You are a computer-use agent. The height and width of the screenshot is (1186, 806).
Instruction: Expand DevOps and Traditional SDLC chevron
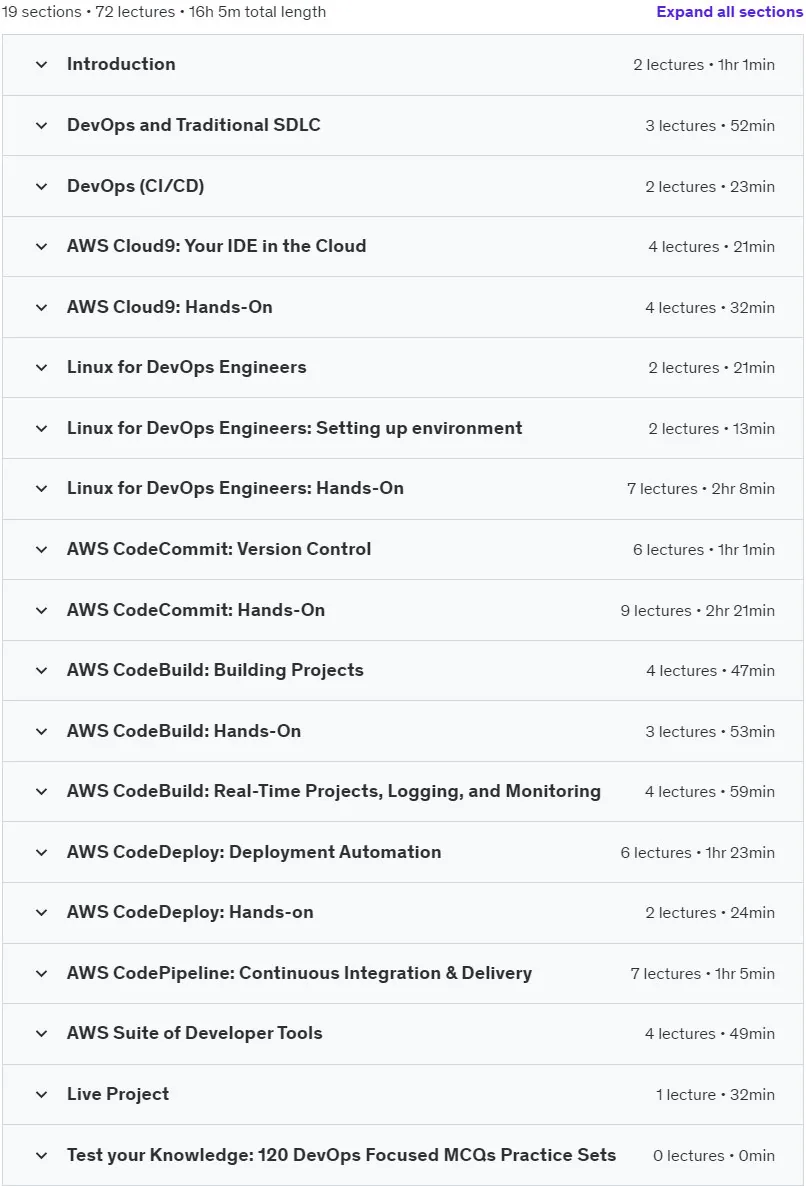42,126
